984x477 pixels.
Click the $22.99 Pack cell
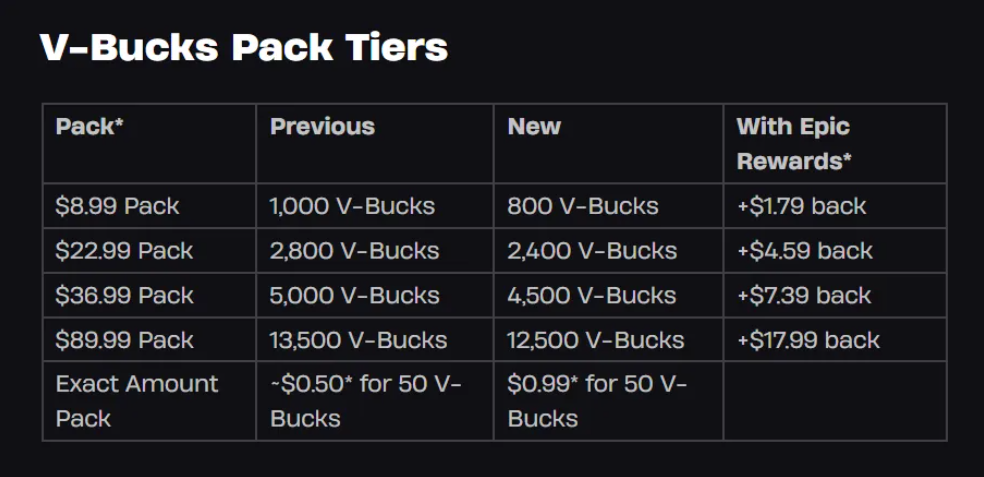point(149,250)
